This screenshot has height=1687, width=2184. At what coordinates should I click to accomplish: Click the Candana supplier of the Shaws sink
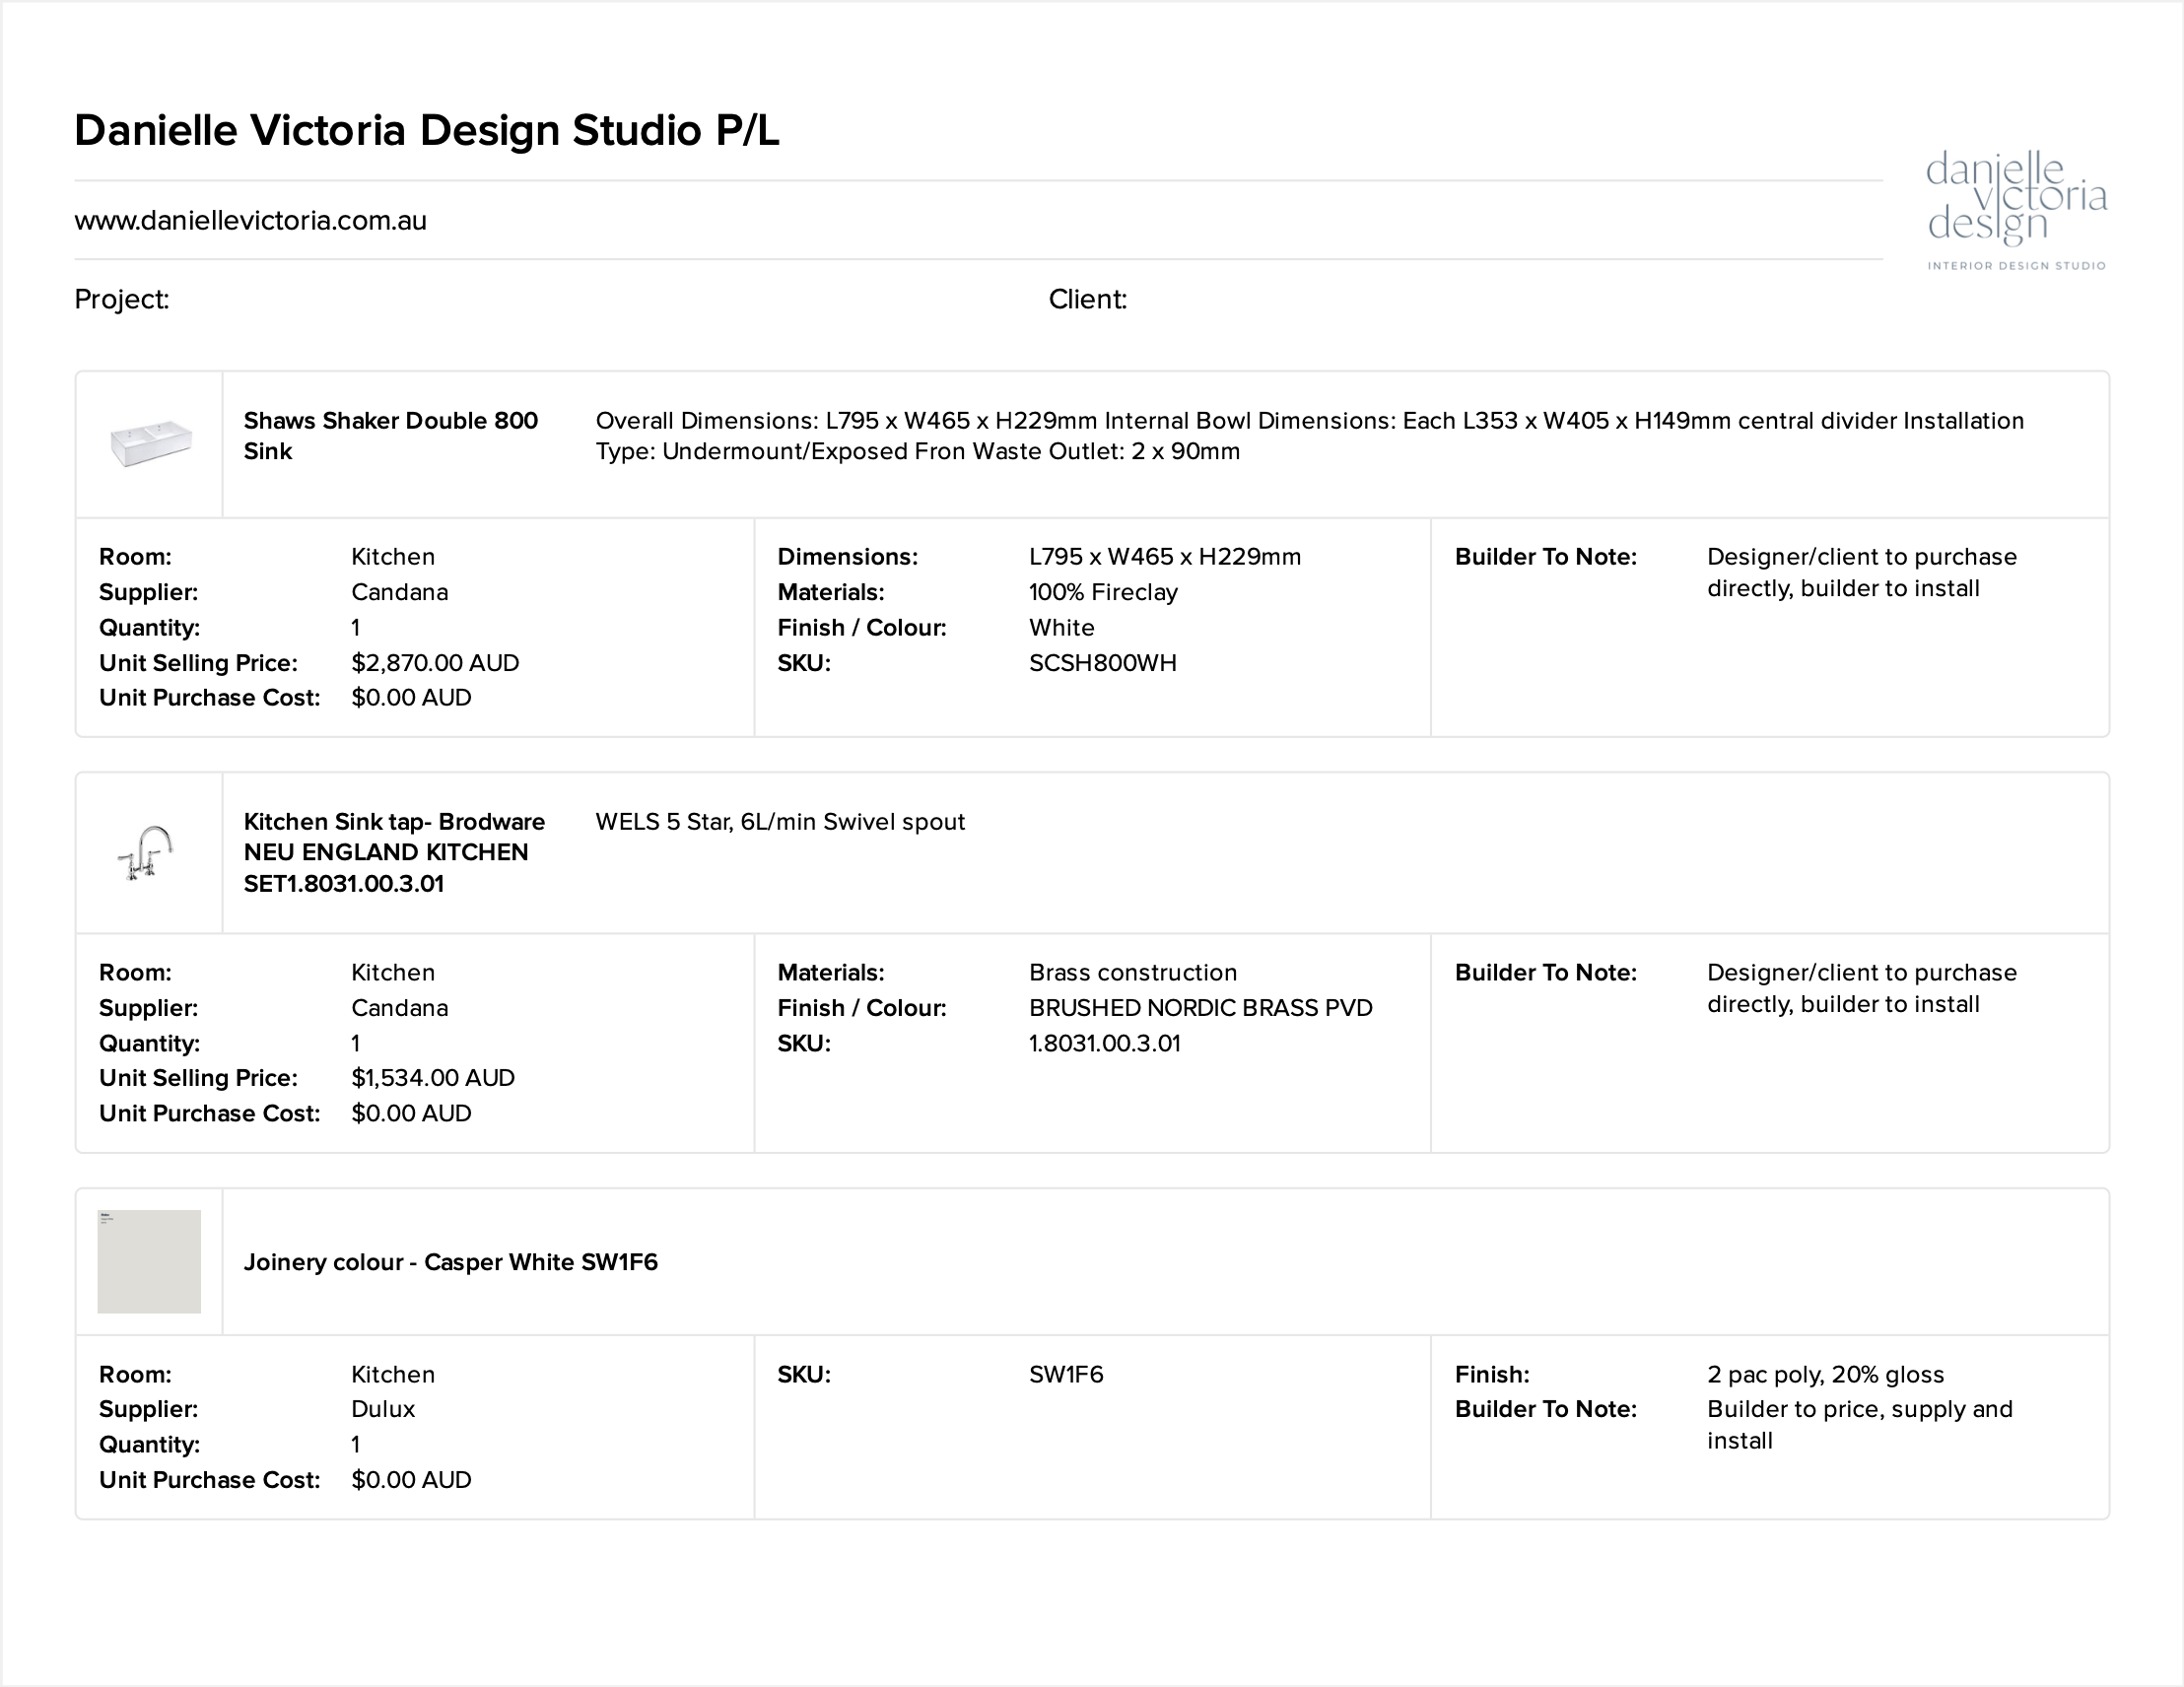[x=399, y=592]
